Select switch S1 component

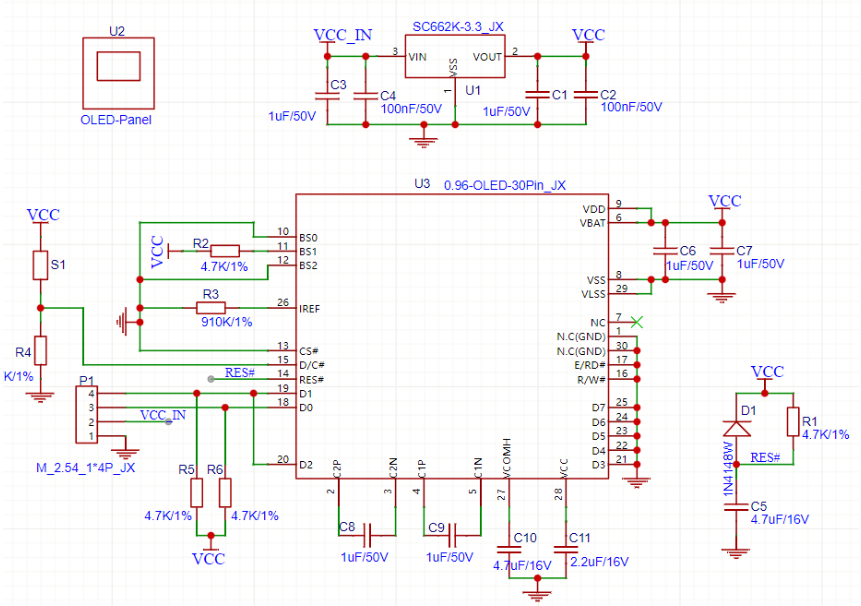(x=39, y=266)
